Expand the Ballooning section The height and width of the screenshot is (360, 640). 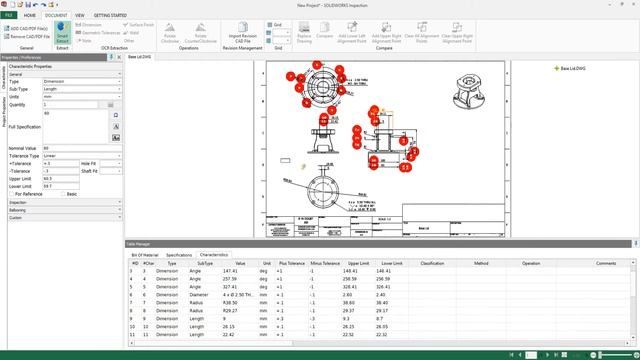click(65, 210)
